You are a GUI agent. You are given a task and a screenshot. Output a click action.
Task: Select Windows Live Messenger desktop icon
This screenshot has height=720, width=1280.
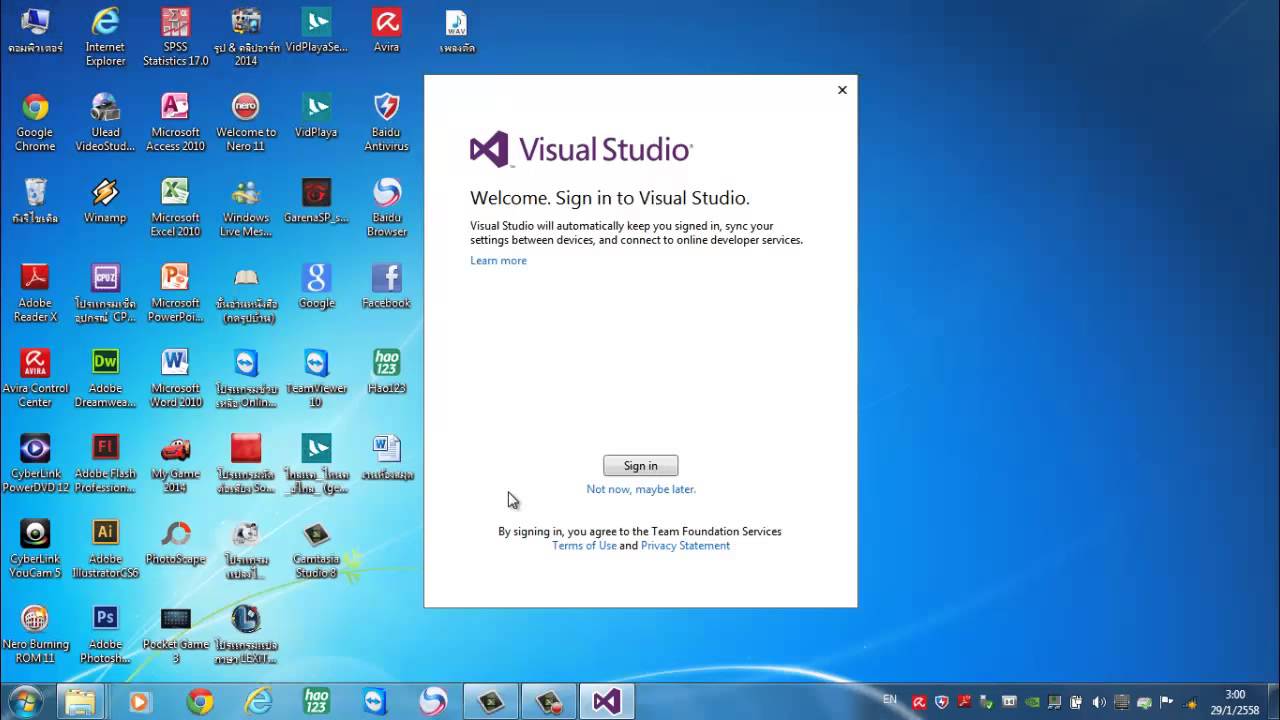(246, 207)
